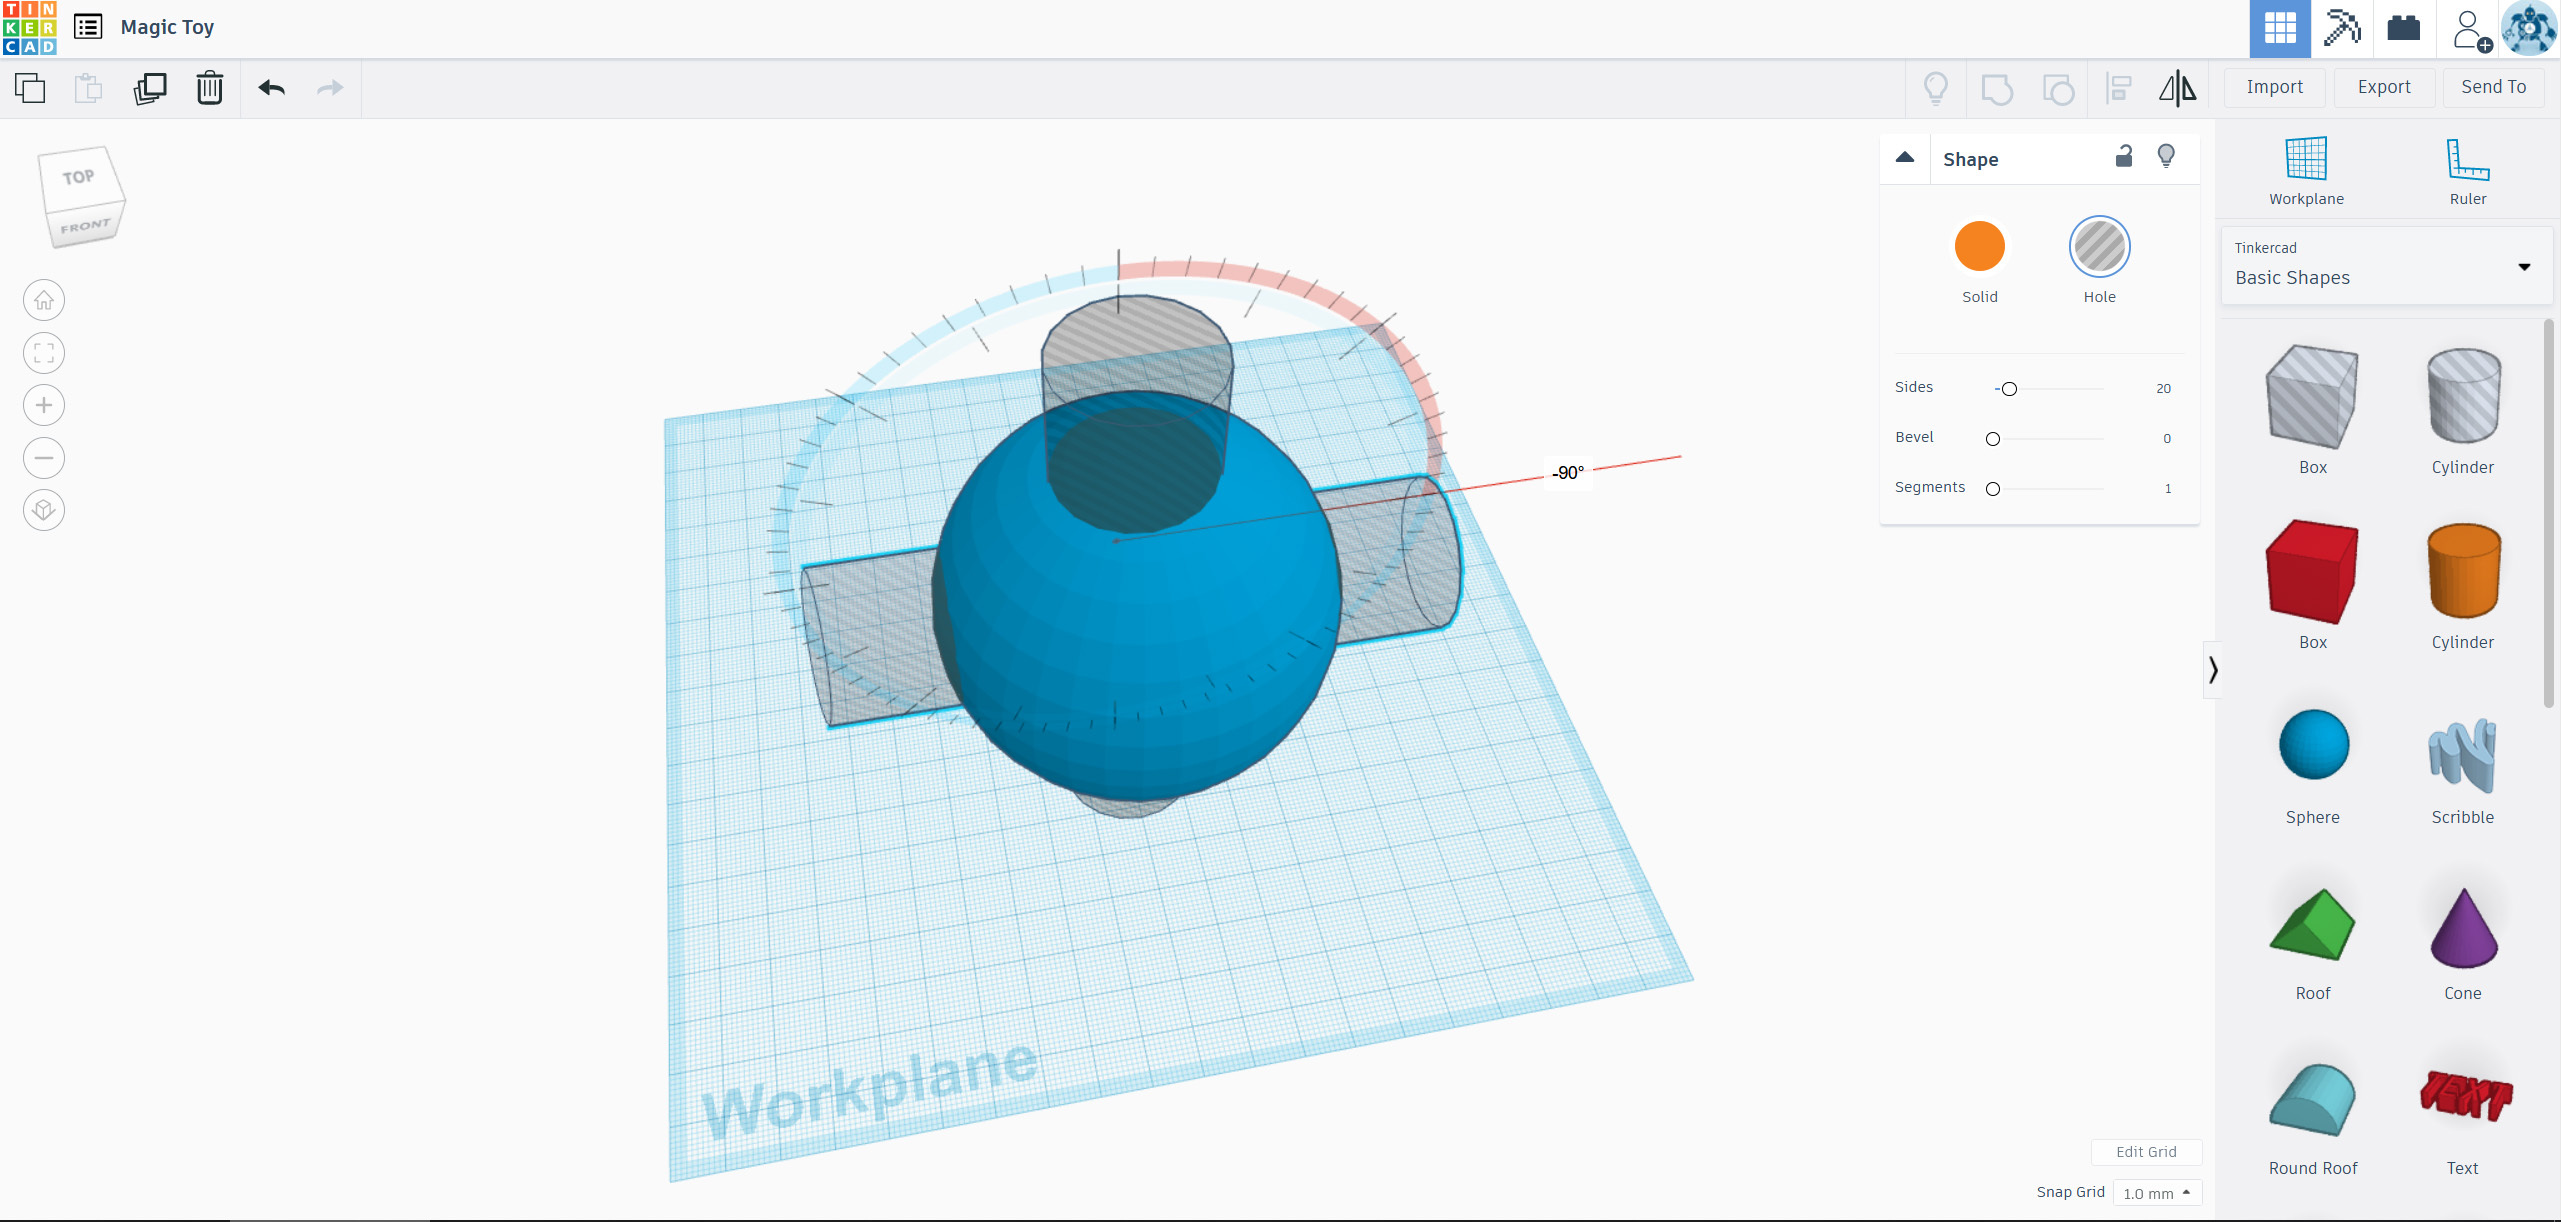Open the Snap Grid 1.0 mm dropdown
Viewport: 2561px width, 1222px height.
pyautogui.click(x=2157, y=1193)
